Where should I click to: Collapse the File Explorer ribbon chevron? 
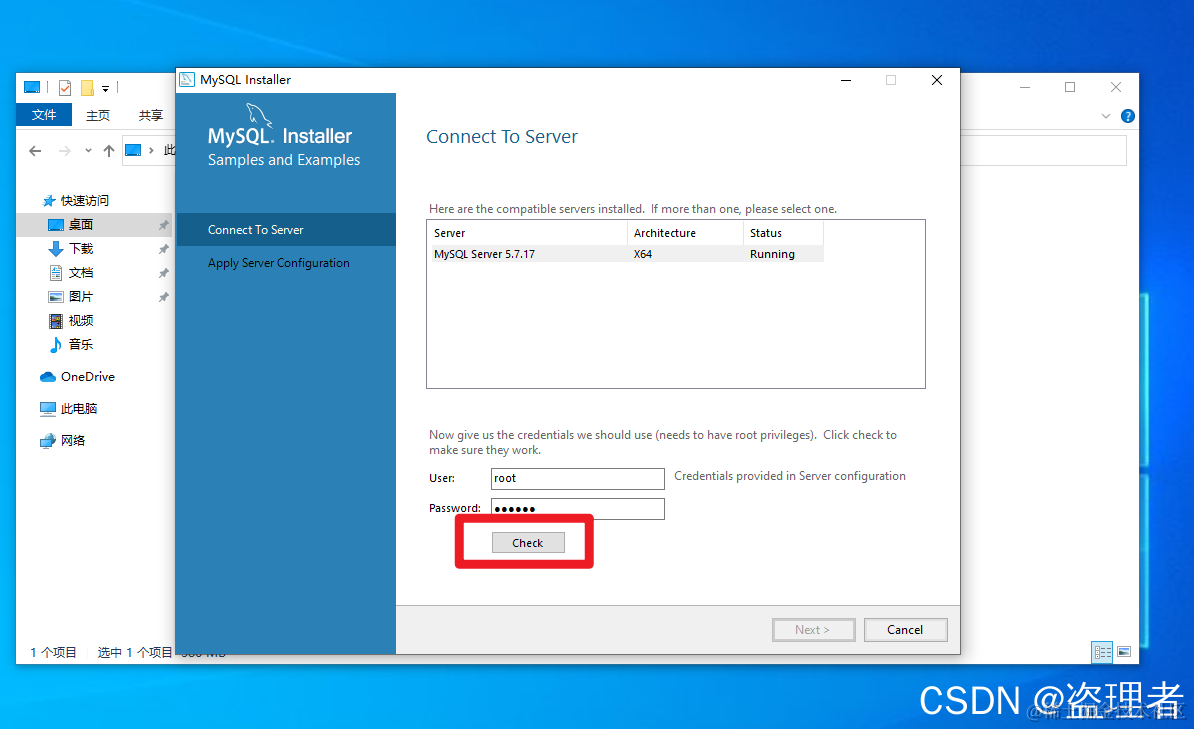(1106, 116)
